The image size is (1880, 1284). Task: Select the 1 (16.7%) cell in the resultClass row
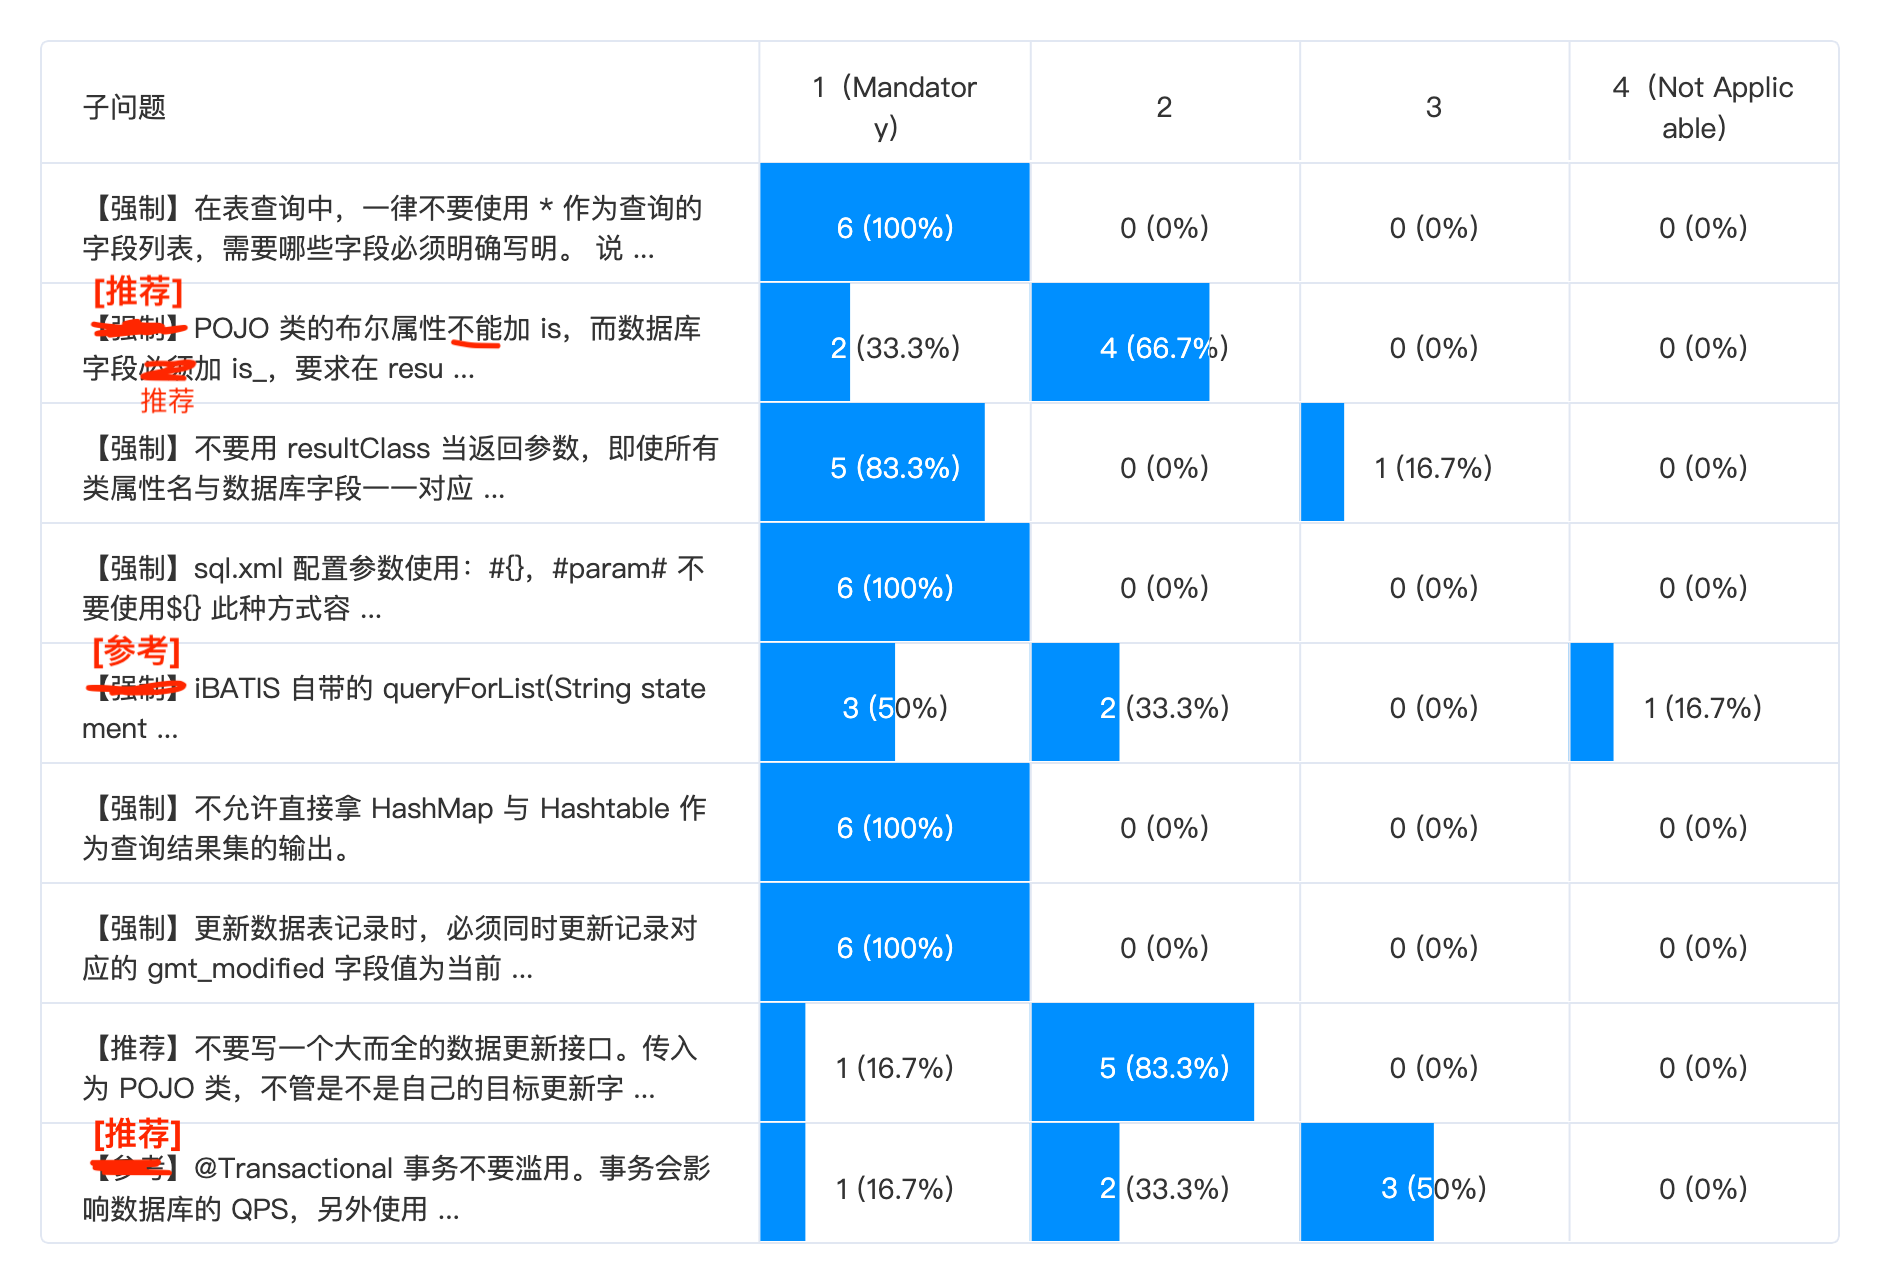pyautogui.click(x=1433, y=467)
